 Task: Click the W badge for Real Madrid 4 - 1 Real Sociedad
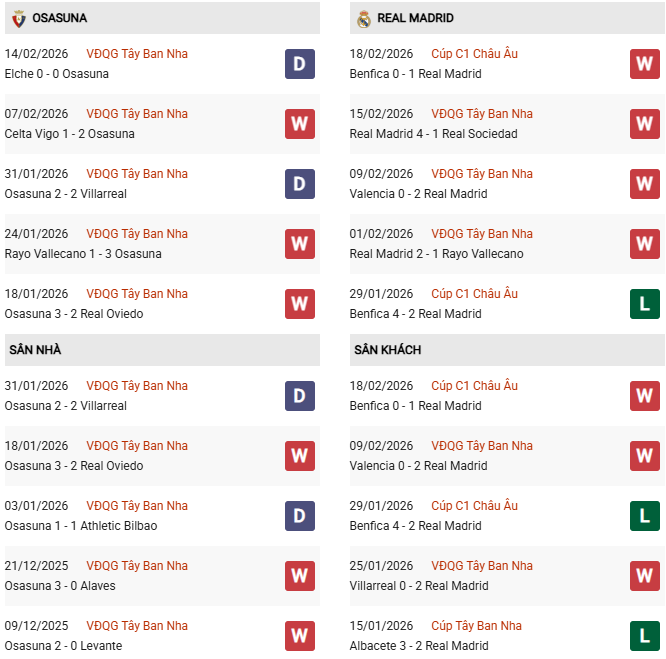[645, 124]
